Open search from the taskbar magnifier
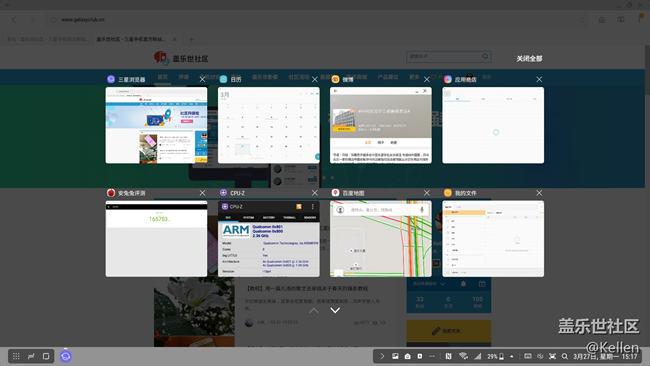Viewport: 650px width, 366px height. 565,356
